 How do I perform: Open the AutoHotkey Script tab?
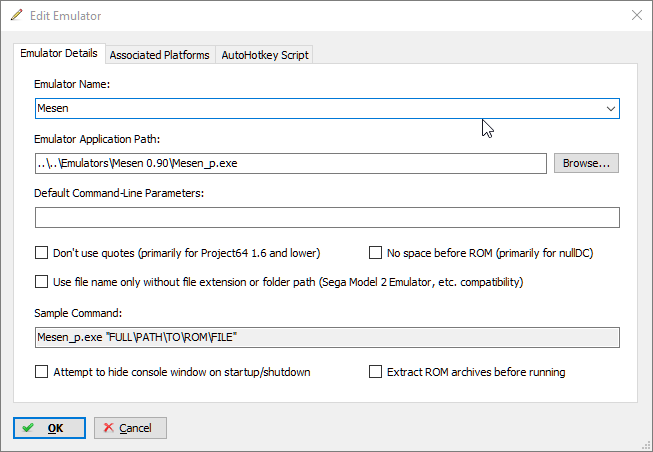[x=265, y=55]
